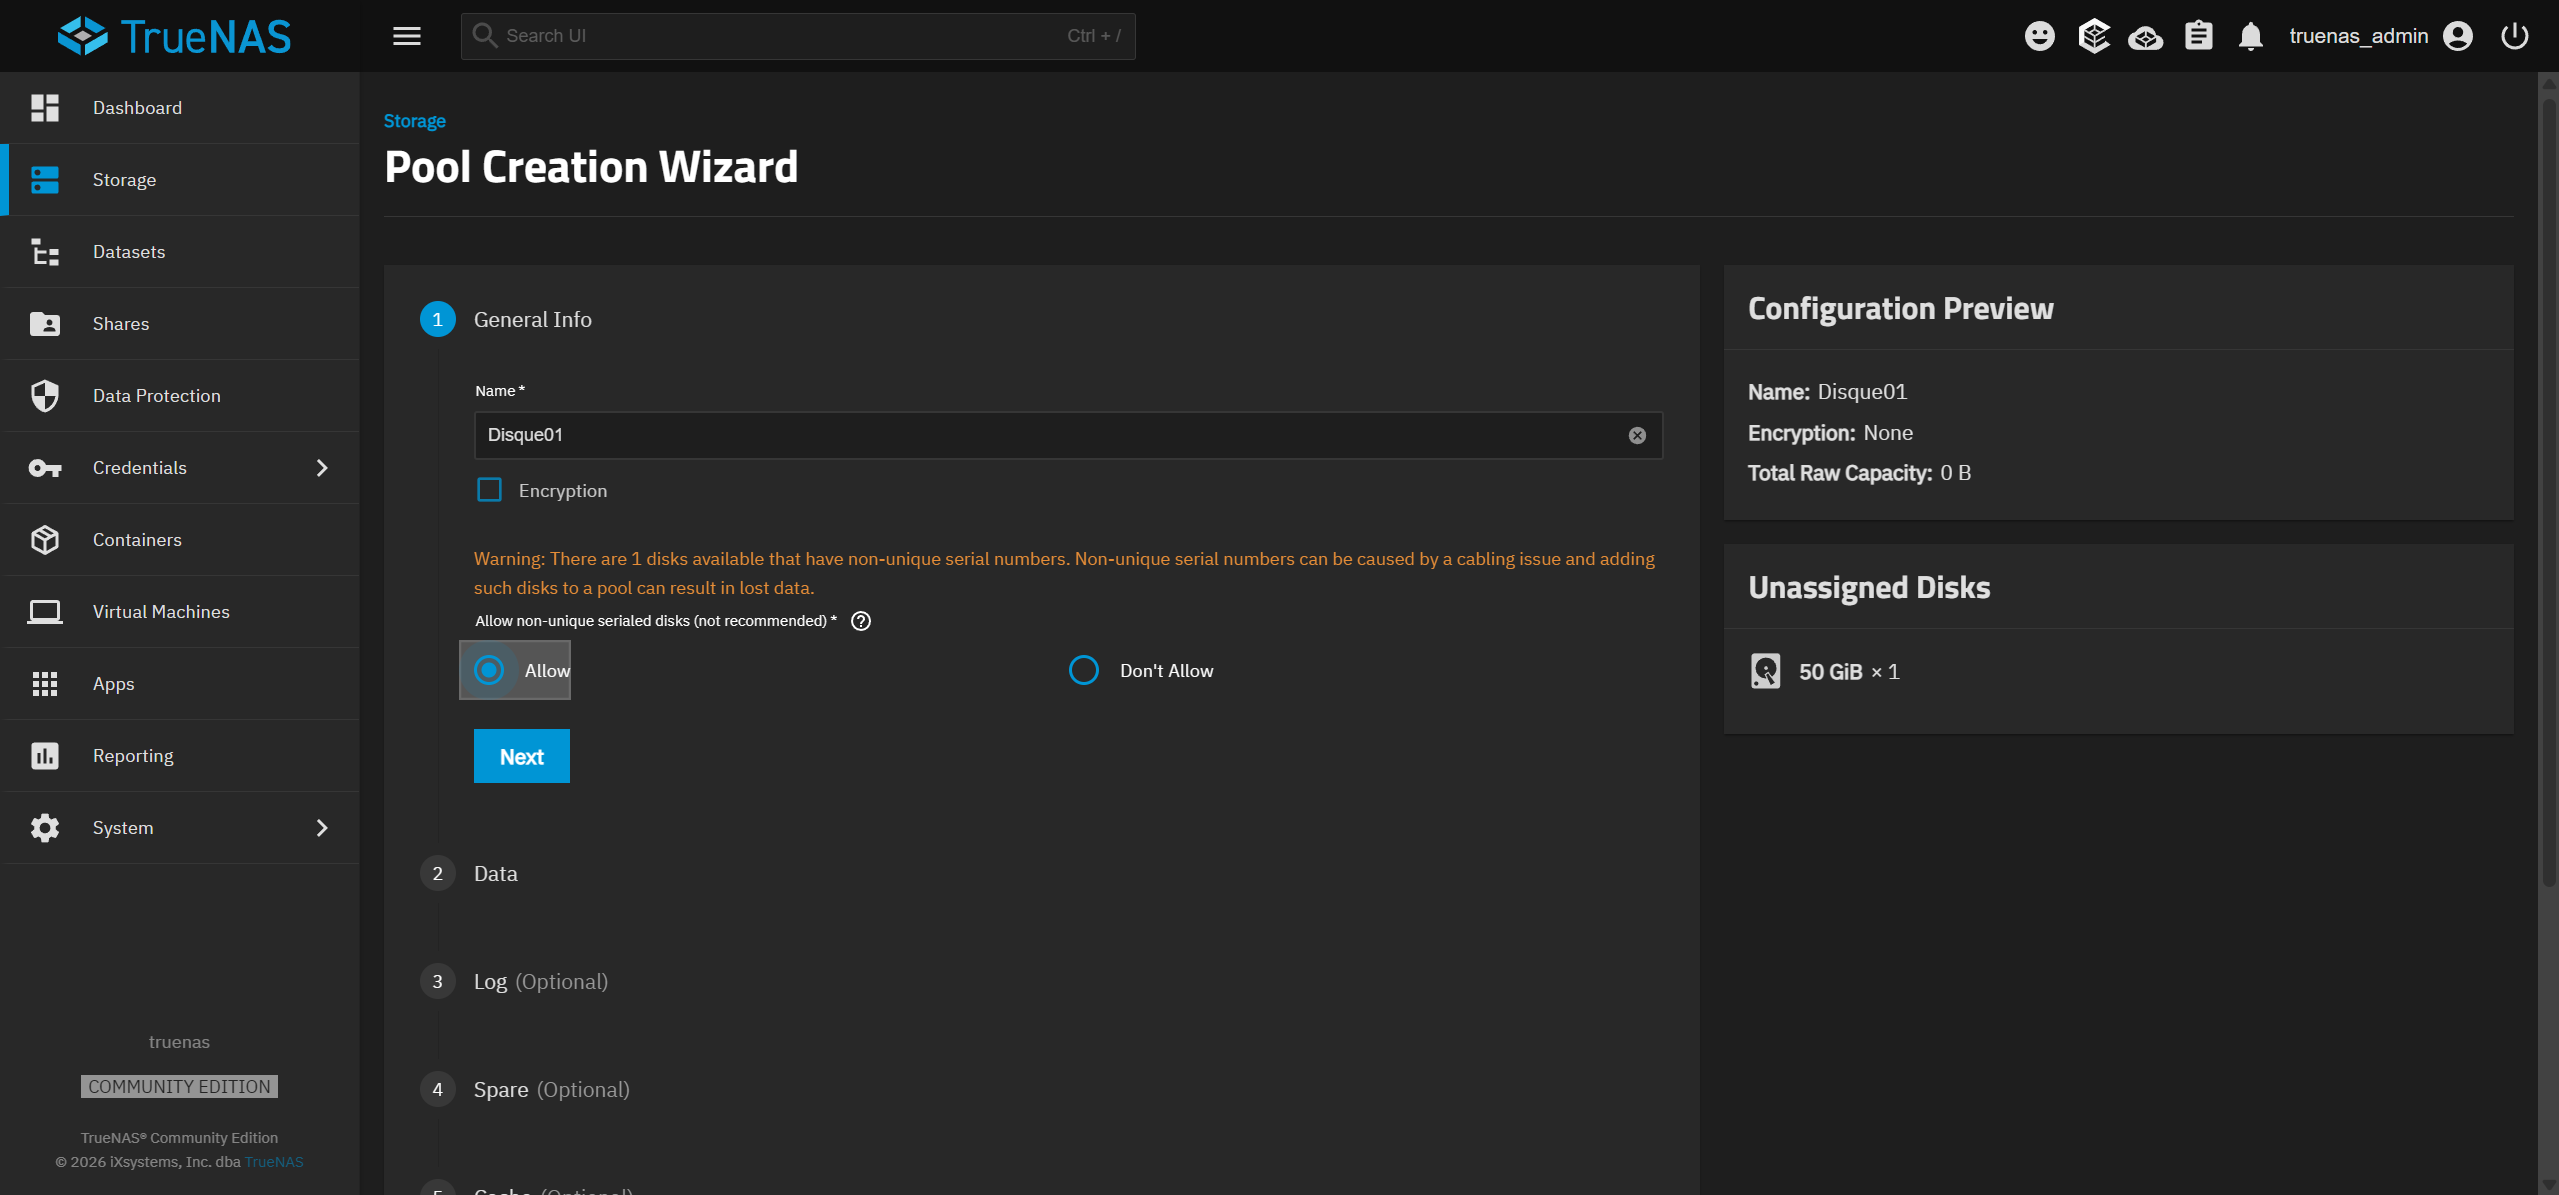Viewport: 2559px width, 1195px height.
Task: Open Reporting menu item
Action: tap(182, 756)
